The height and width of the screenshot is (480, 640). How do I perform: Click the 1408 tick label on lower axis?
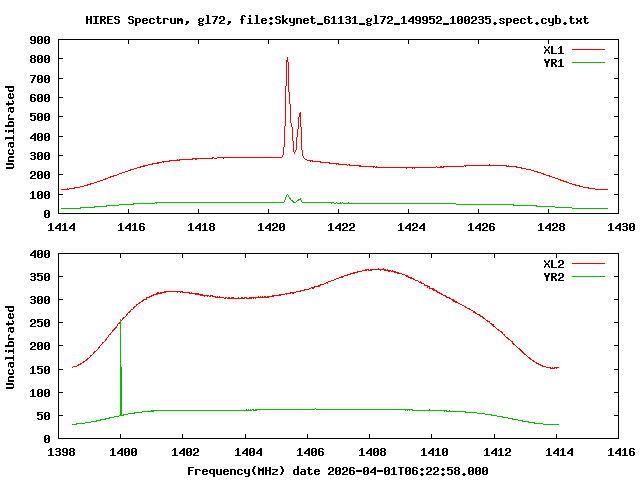point(372,452)
